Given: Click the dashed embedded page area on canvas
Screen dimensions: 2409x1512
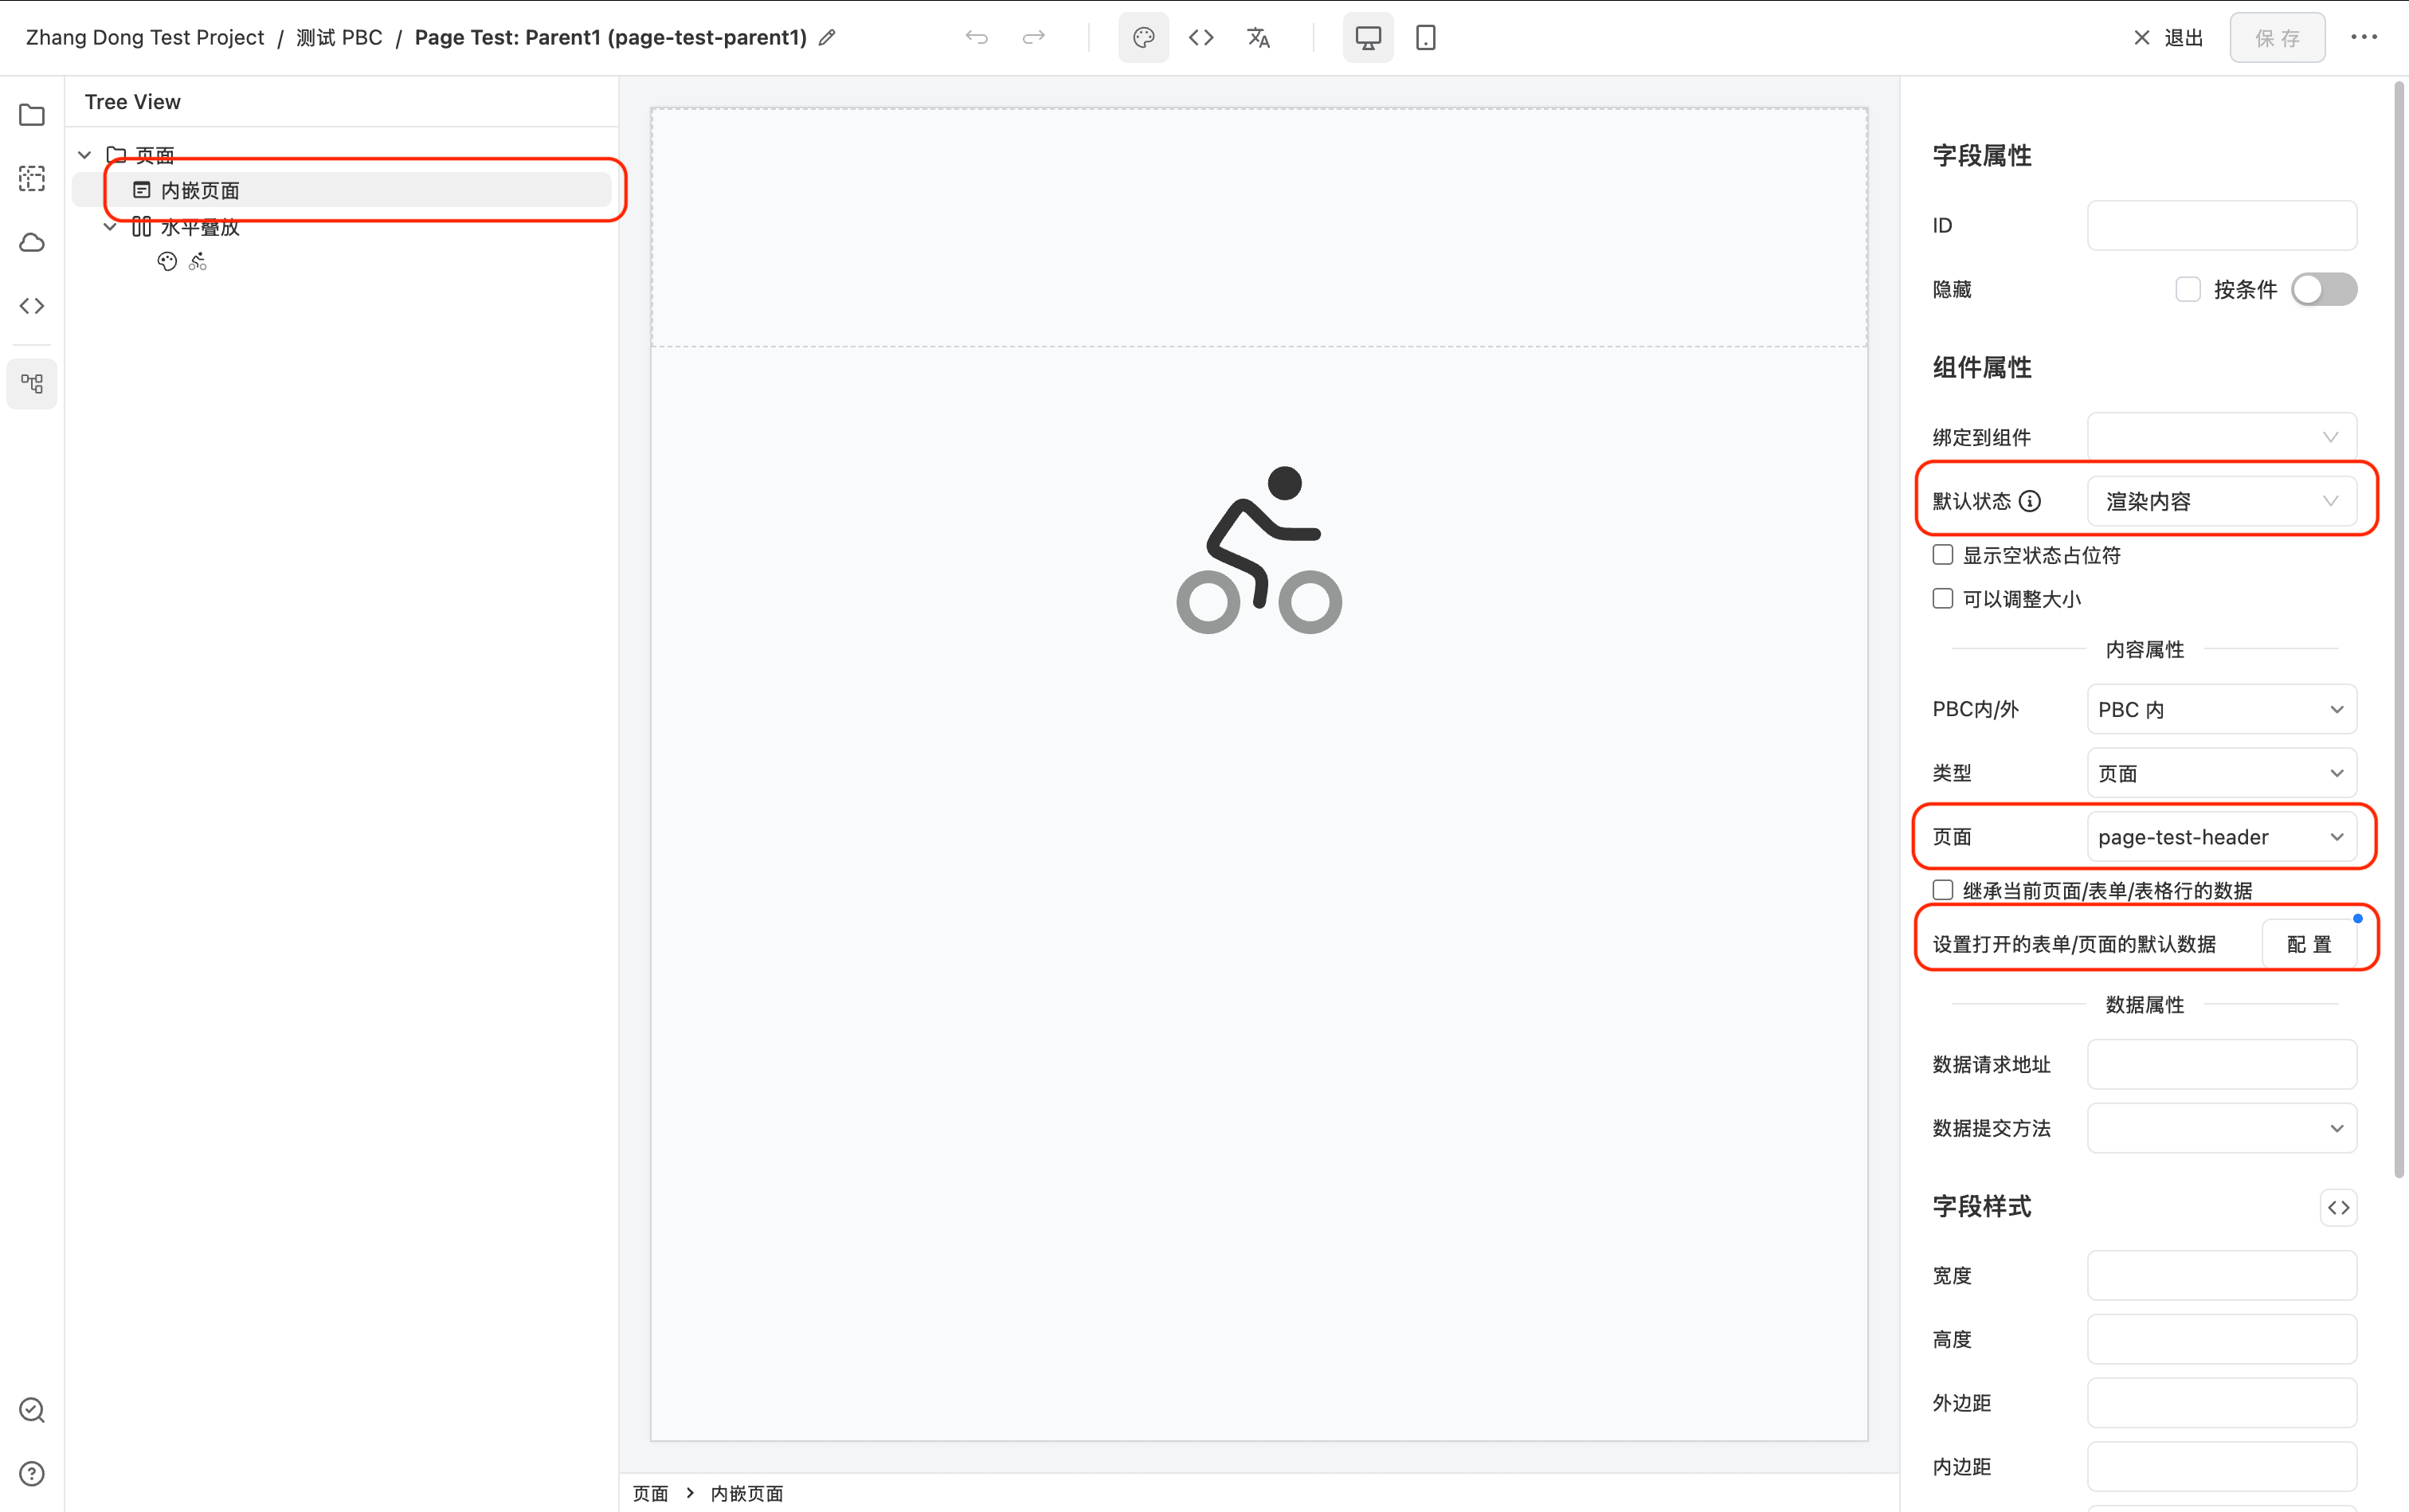Looking at the screenshot, I should point(1259,228).
